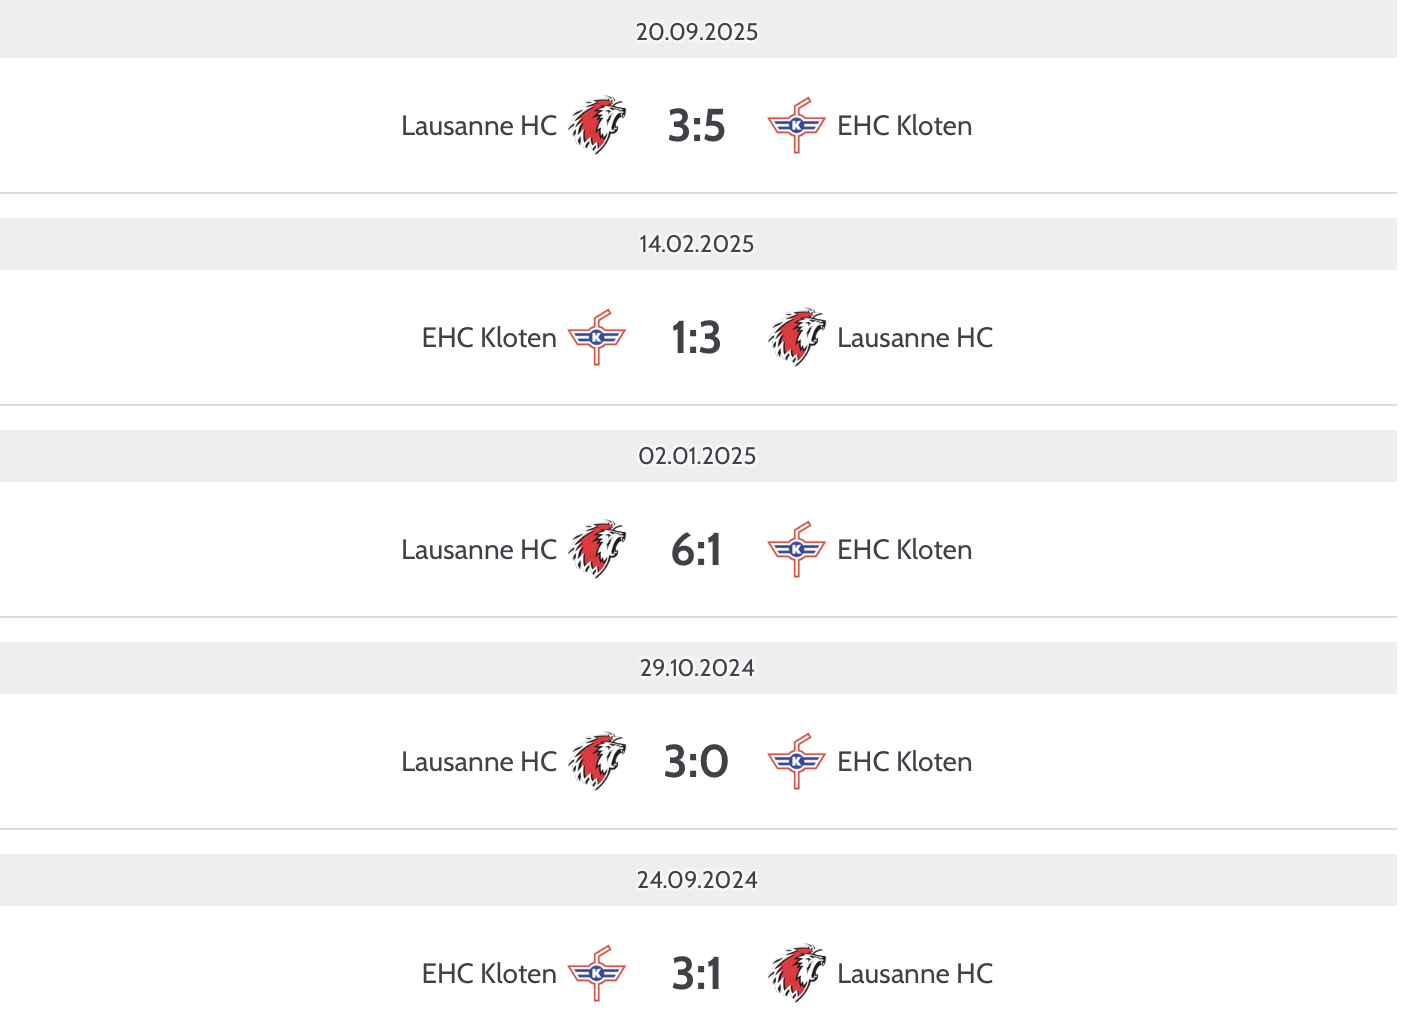The width and height of the screenshot is (1416, 1026).
Task: Click EHC Kloten logo in 29.10.2024 match
Action: (796, 762)
